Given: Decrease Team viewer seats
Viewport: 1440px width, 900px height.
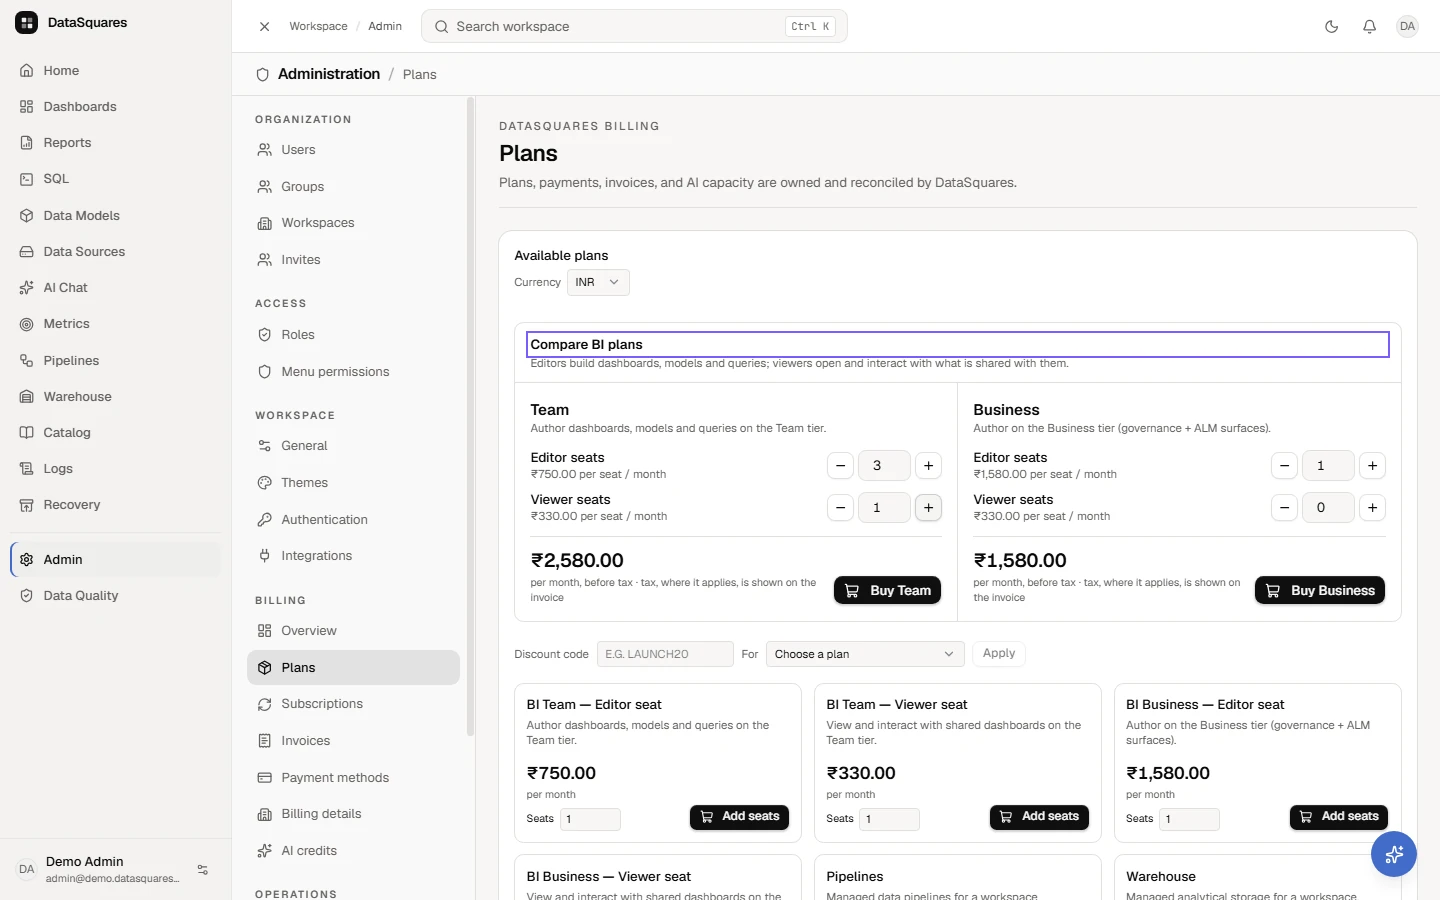Looking at the screenshot, I should click(x=841, y=508).
